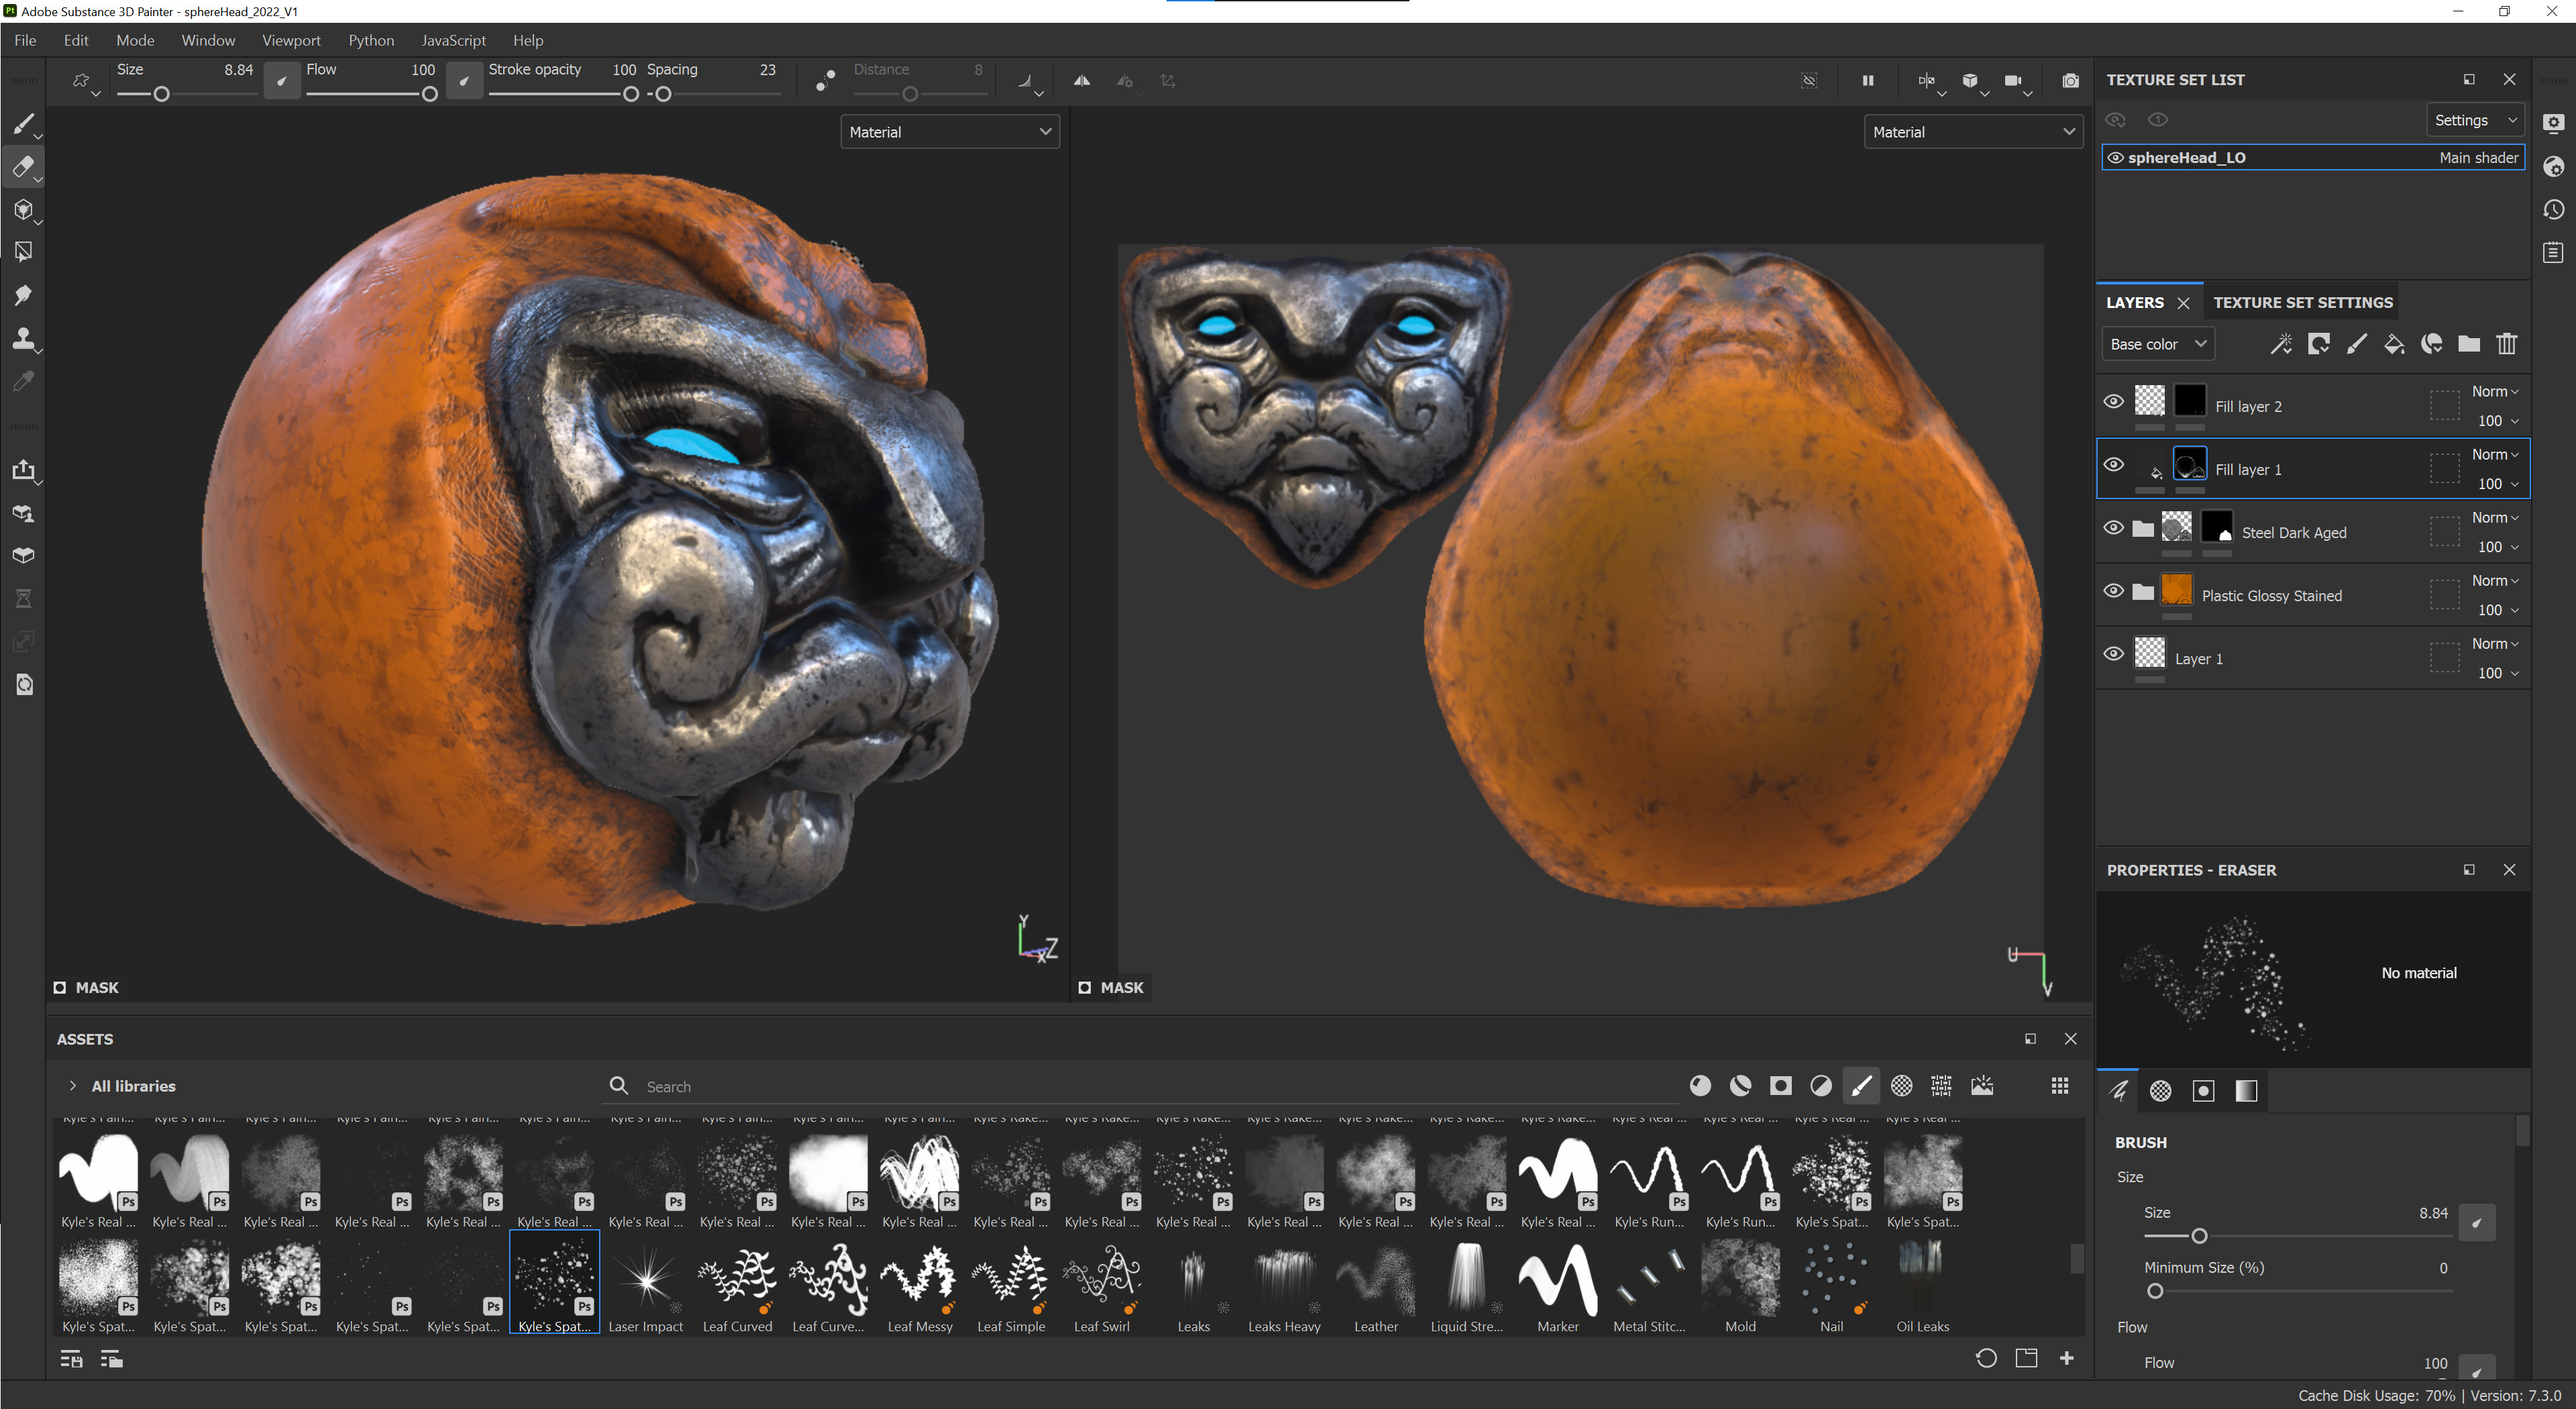Add a folder in layers panel
Image resolution: width=2576 pixels, height=1409 pixels.
(x=2469, y=344)
